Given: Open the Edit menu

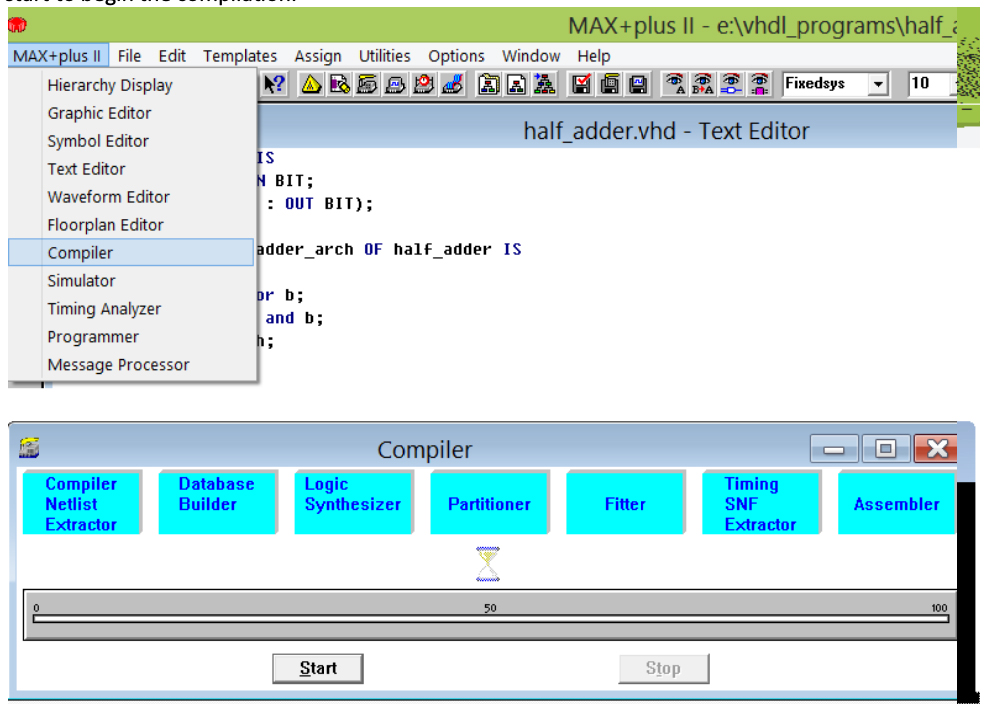Looking at the screenshot, I should [x=172, y=56].
